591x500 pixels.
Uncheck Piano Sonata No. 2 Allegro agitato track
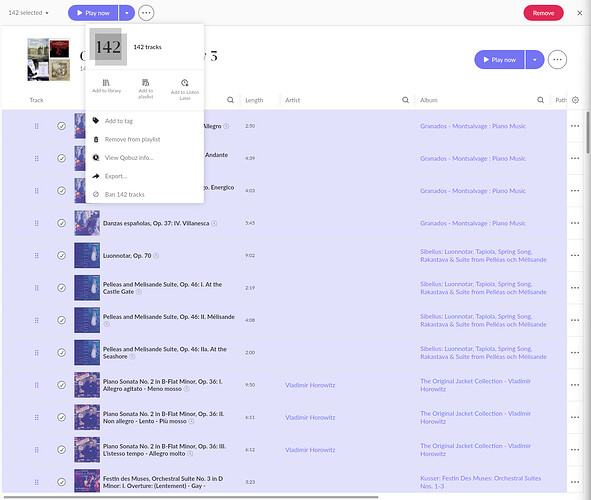tap(61, 385)
